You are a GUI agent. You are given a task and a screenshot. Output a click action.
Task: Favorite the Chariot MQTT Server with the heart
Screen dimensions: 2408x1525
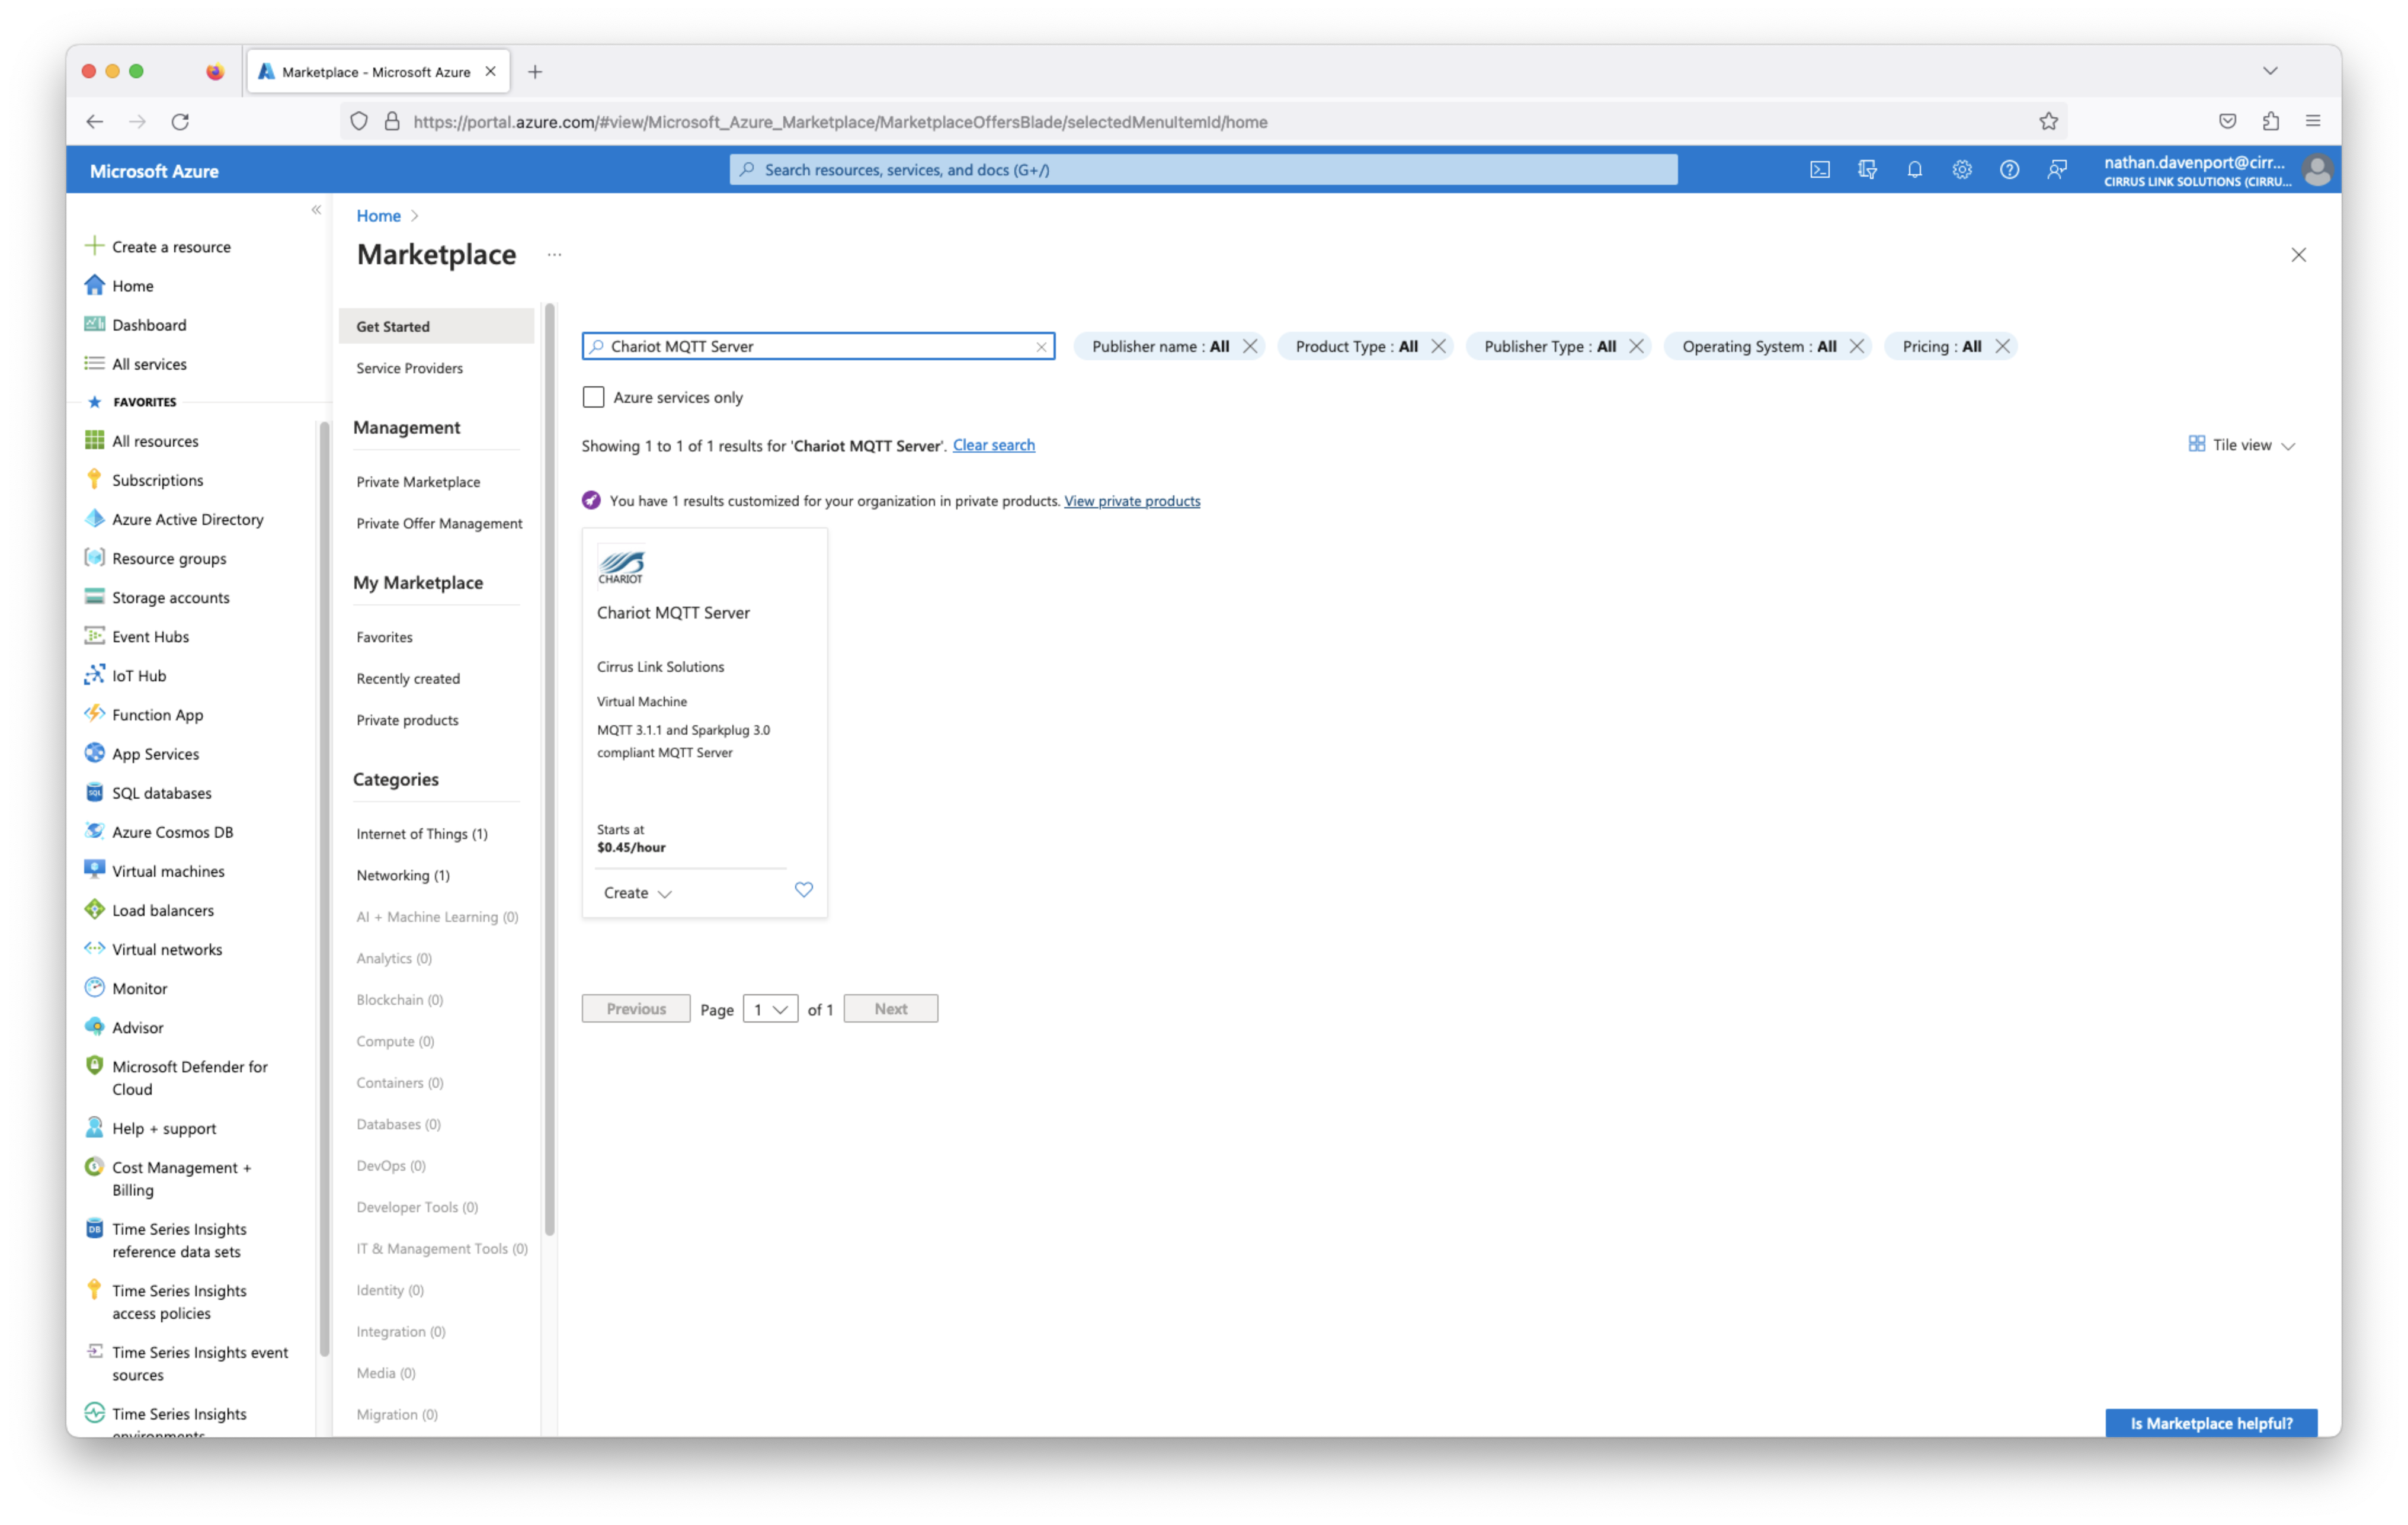(x=803, y=889)
